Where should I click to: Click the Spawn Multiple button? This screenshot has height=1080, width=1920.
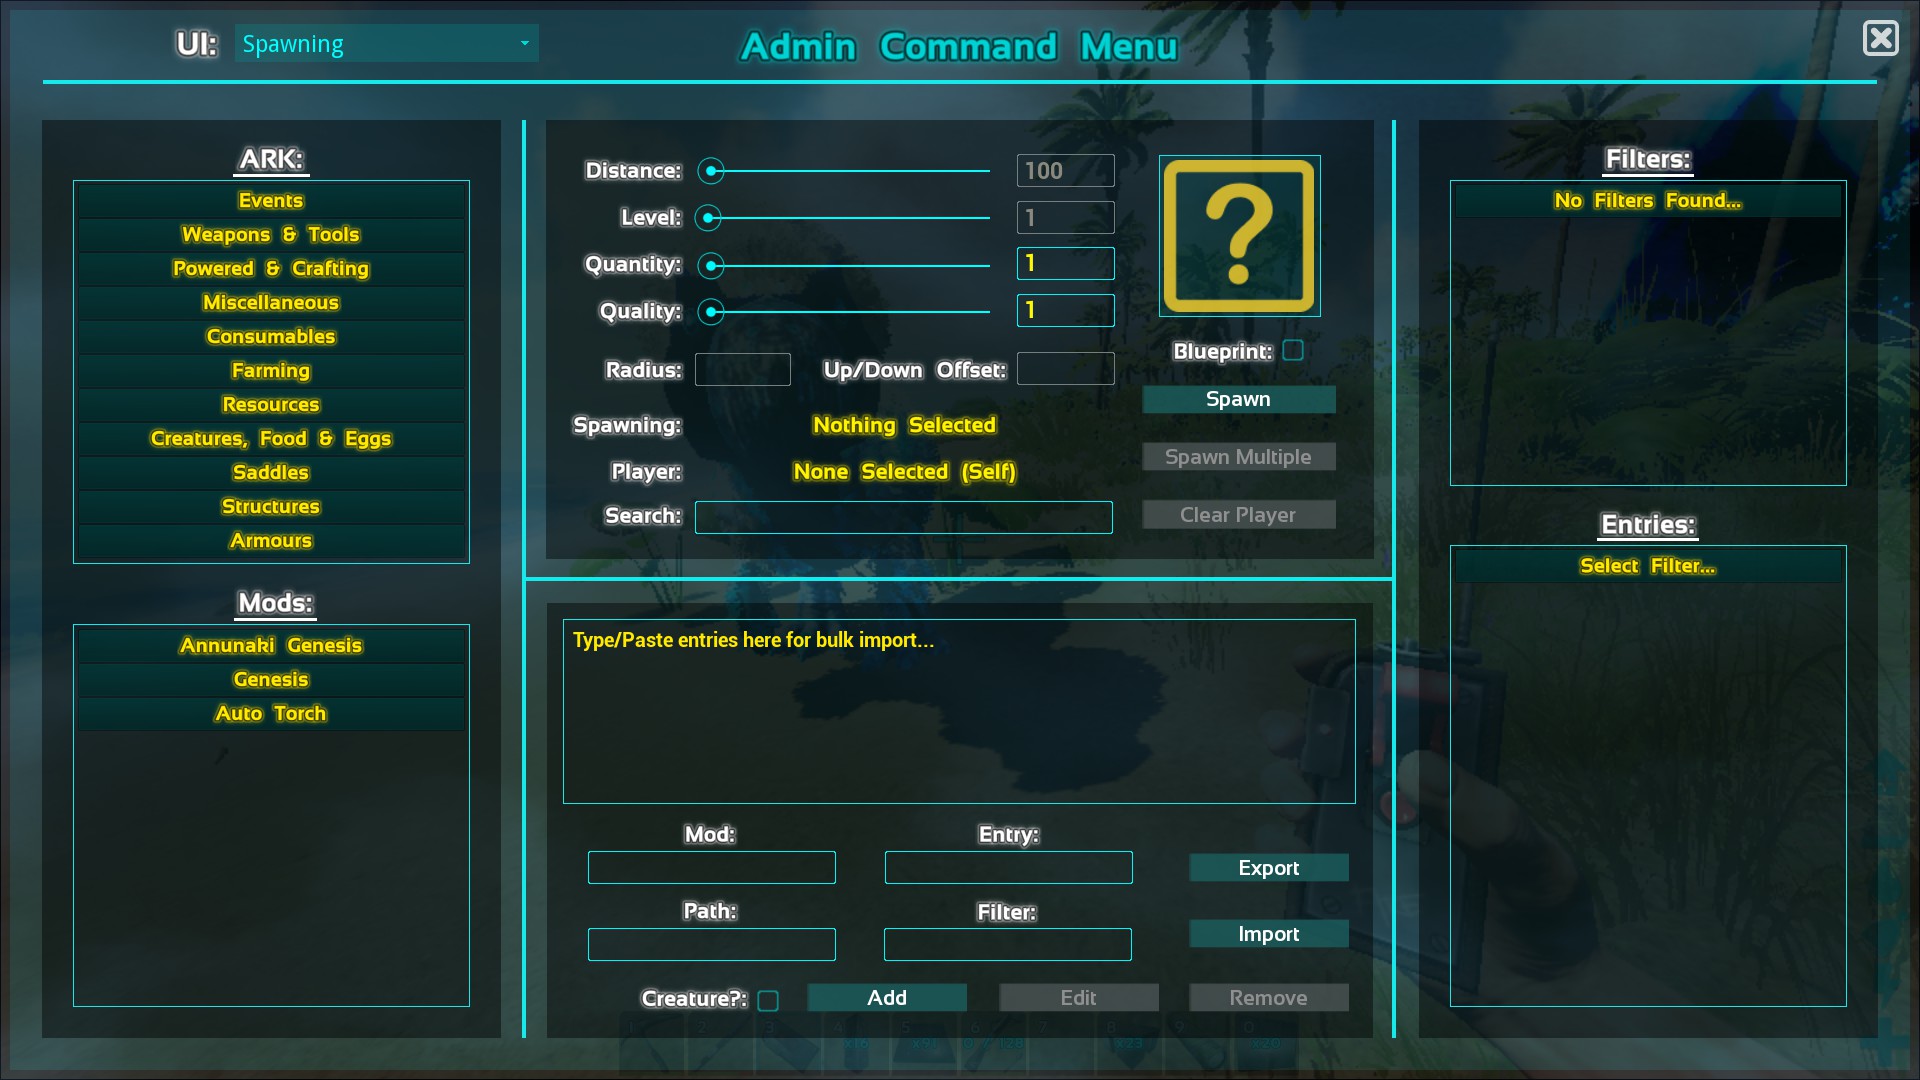click(1237, 456)
